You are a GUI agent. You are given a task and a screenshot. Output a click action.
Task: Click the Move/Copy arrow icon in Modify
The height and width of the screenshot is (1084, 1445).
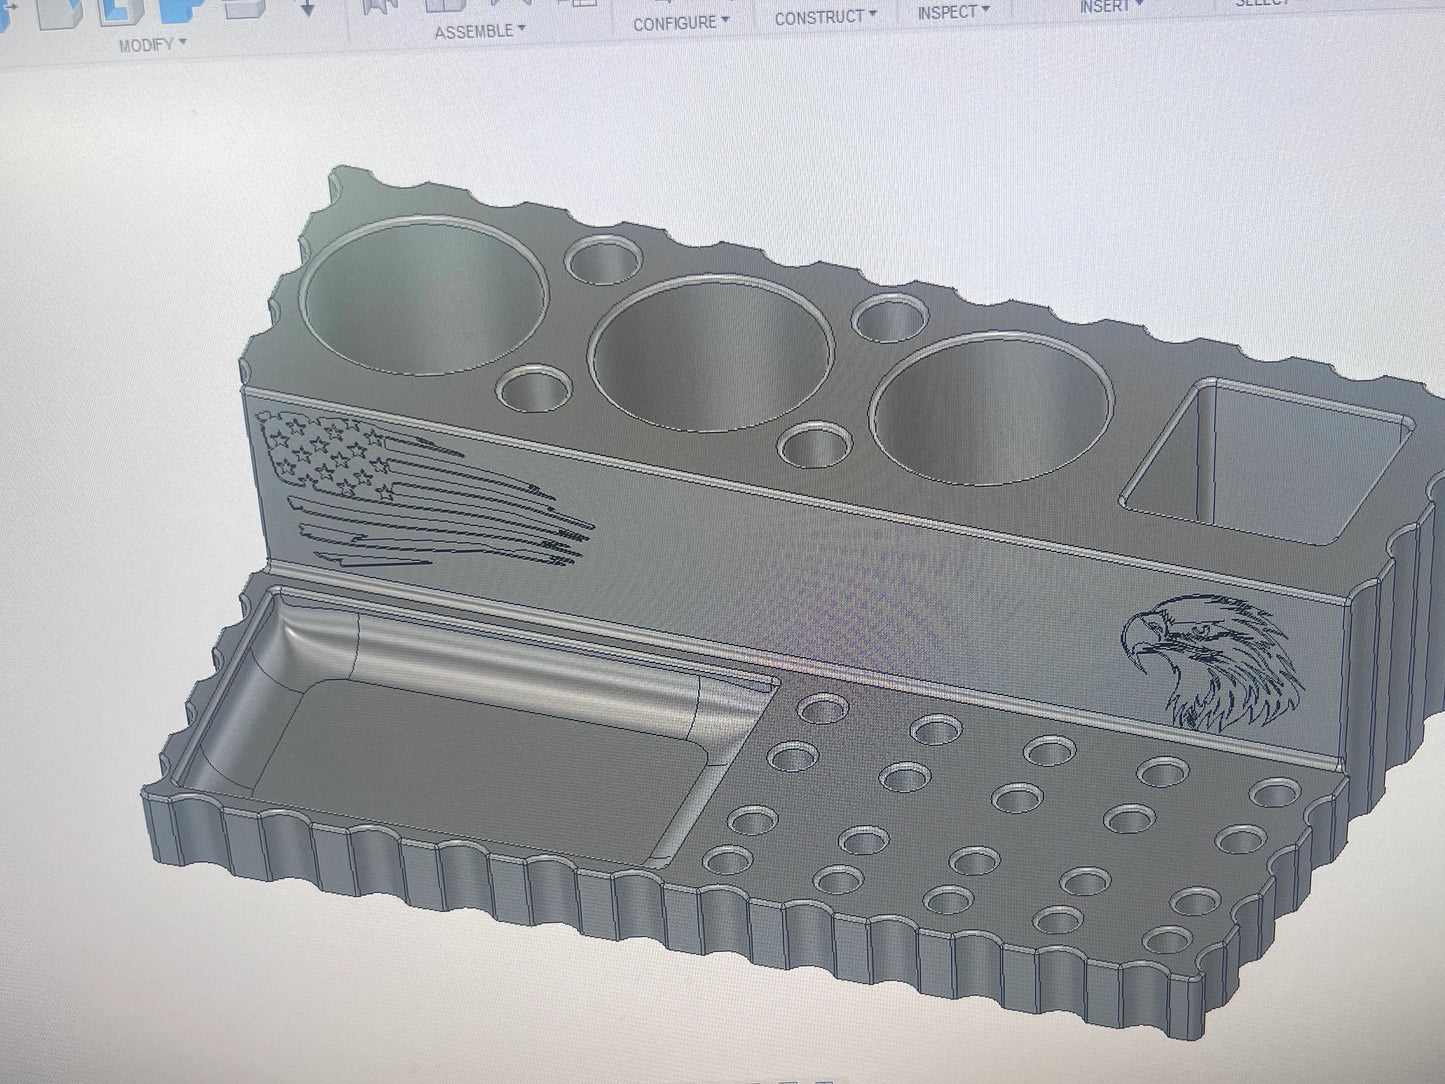click(x=307, y=7)
